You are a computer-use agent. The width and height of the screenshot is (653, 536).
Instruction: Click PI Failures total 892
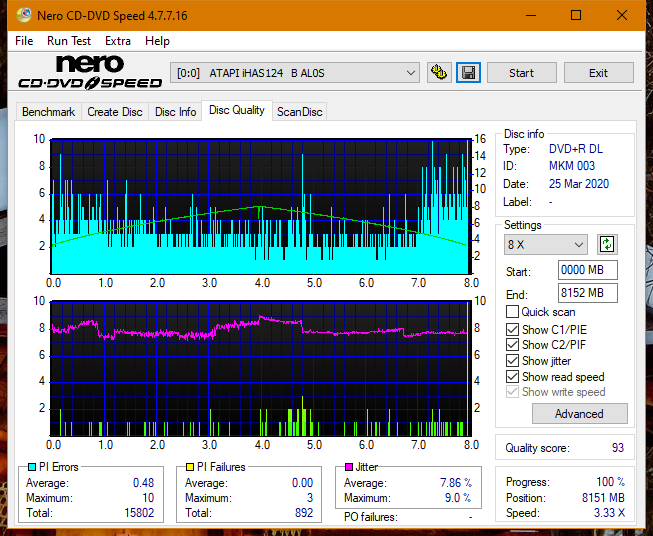304,513
